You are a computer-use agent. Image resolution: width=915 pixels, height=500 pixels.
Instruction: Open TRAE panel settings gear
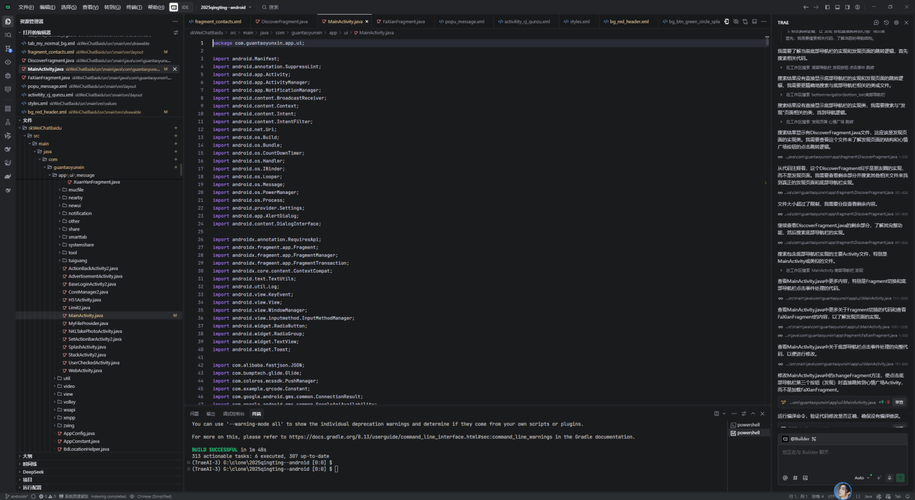coord(896,22)
